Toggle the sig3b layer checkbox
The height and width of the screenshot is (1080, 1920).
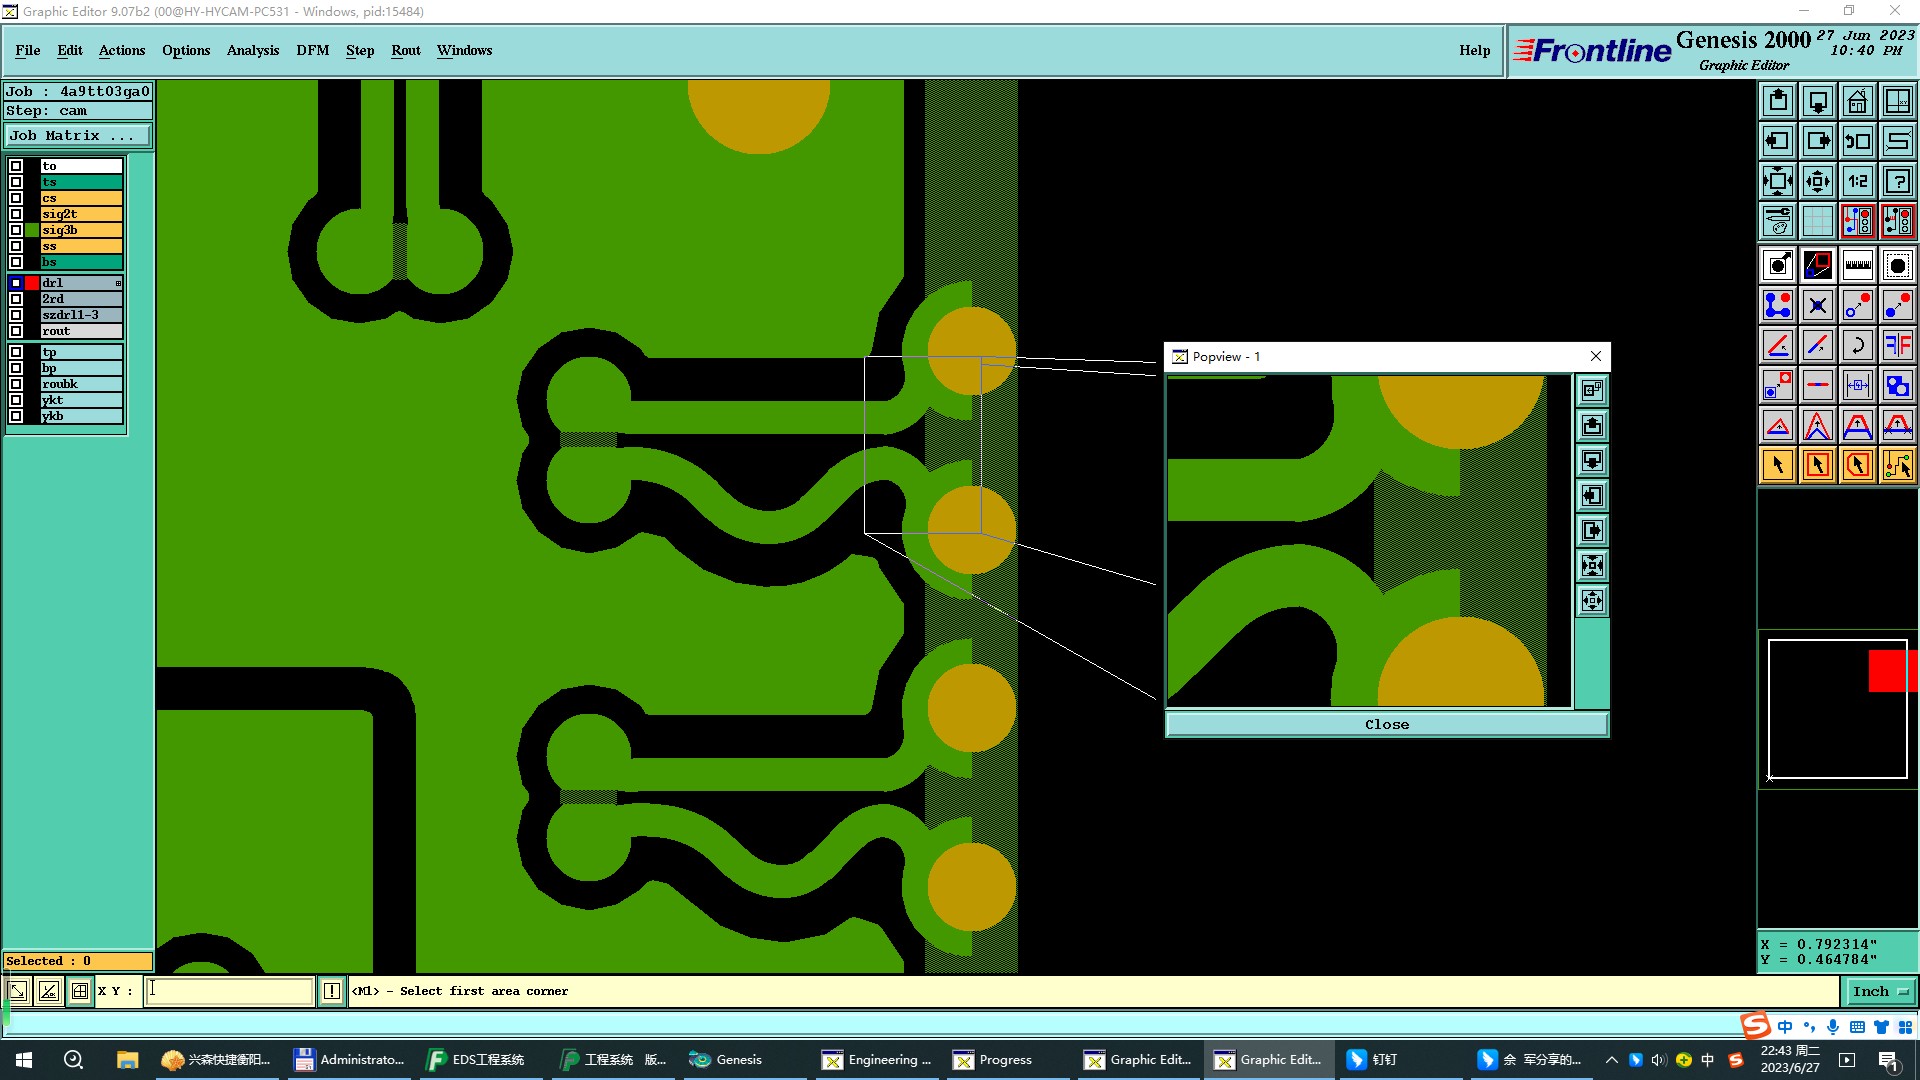[x=16, y=230]
